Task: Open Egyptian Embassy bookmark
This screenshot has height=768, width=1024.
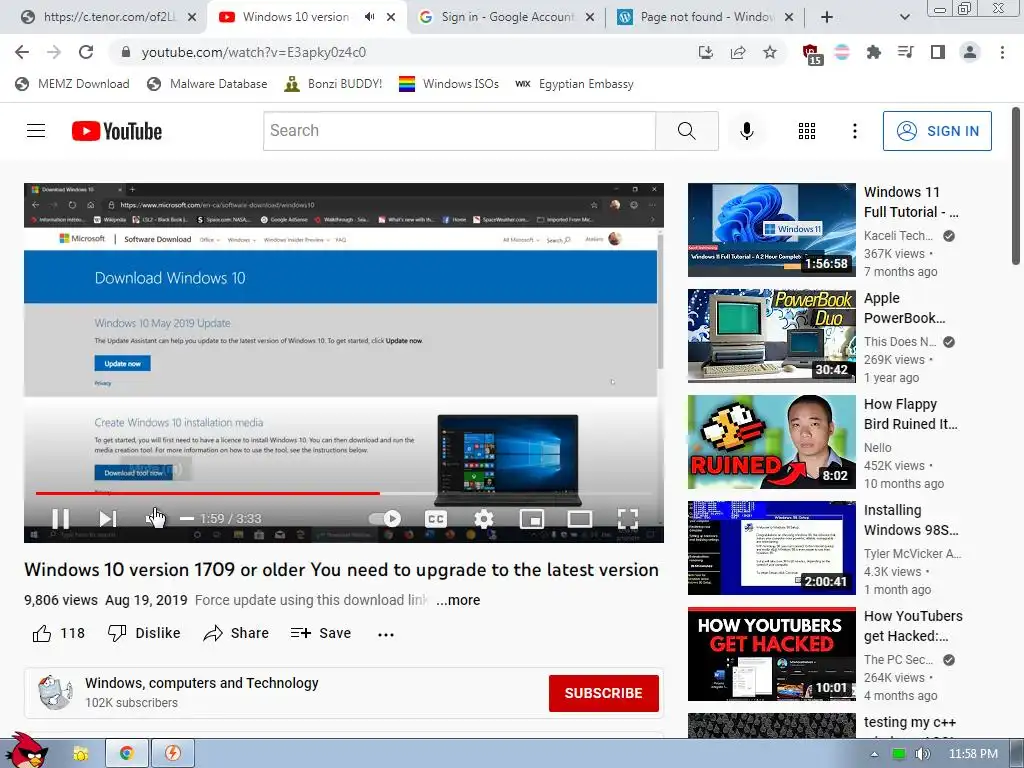Action: (x=574, y=84)
